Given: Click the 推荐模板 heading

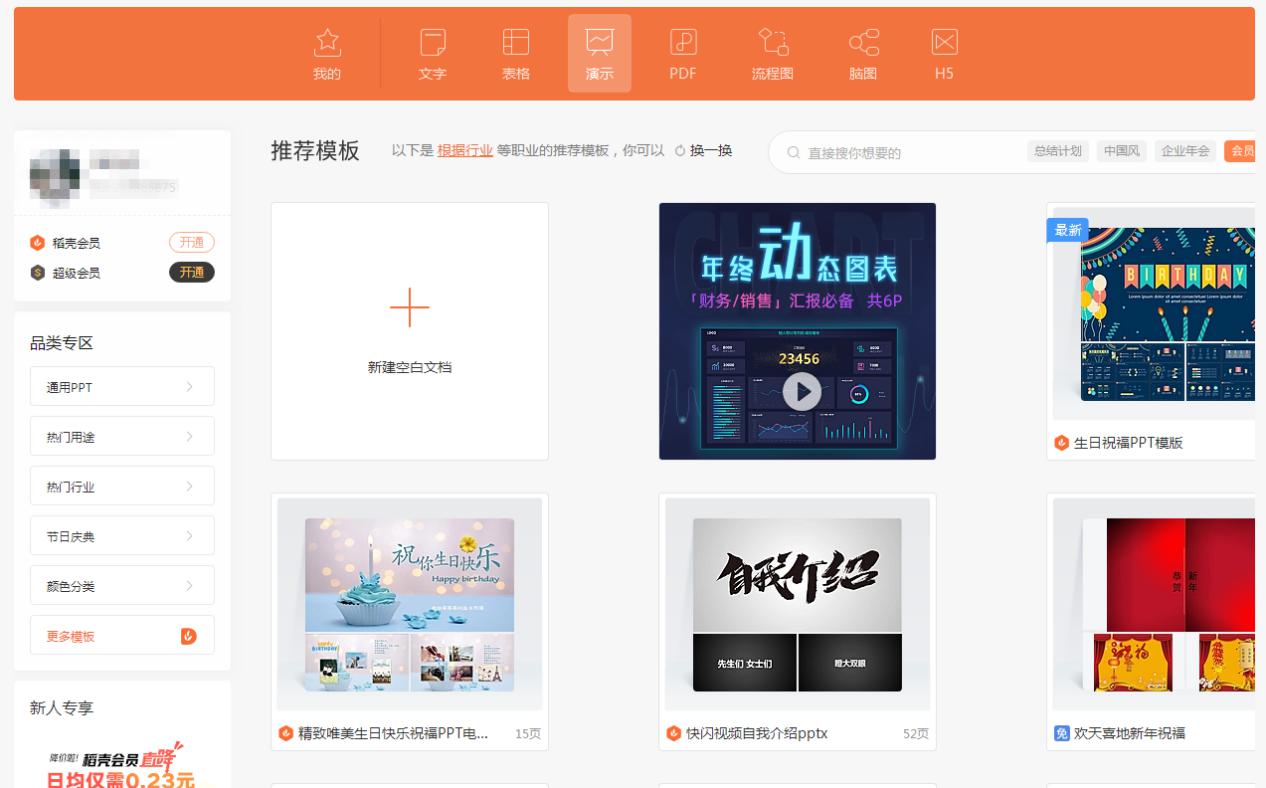Looking at the screenshot, I should 315,151.
